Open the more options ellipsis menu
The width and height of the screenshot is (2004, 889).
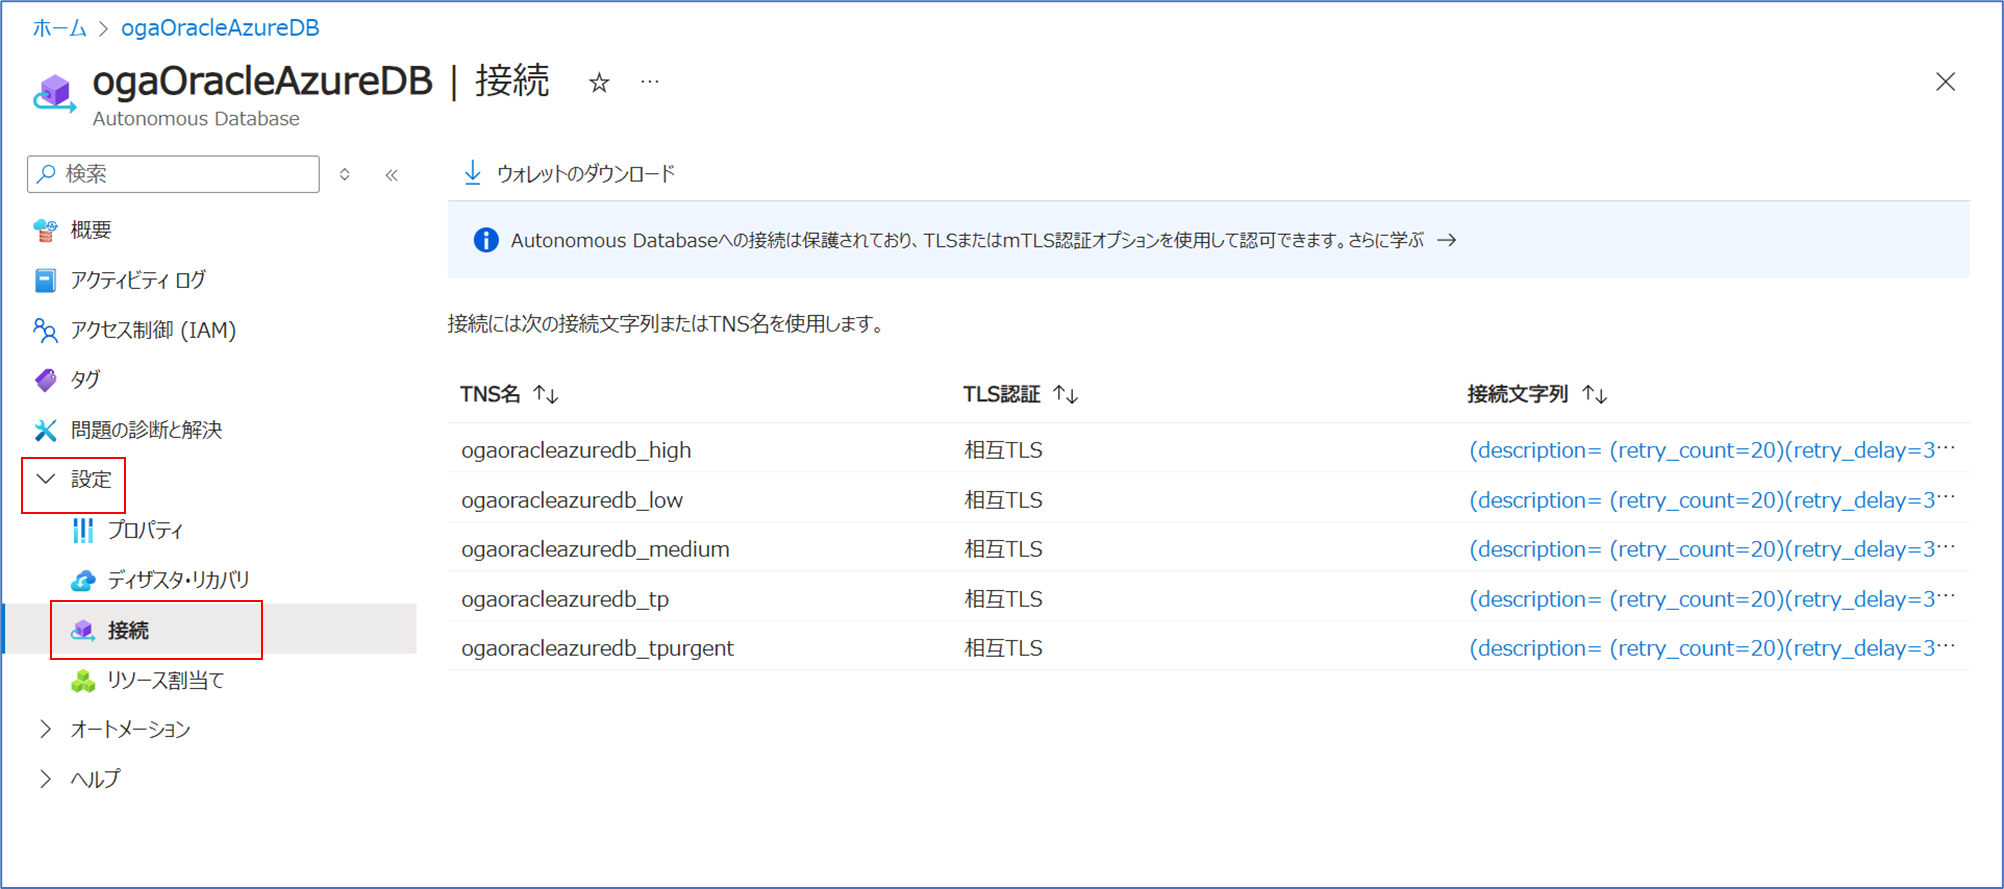tap(650, 82)
